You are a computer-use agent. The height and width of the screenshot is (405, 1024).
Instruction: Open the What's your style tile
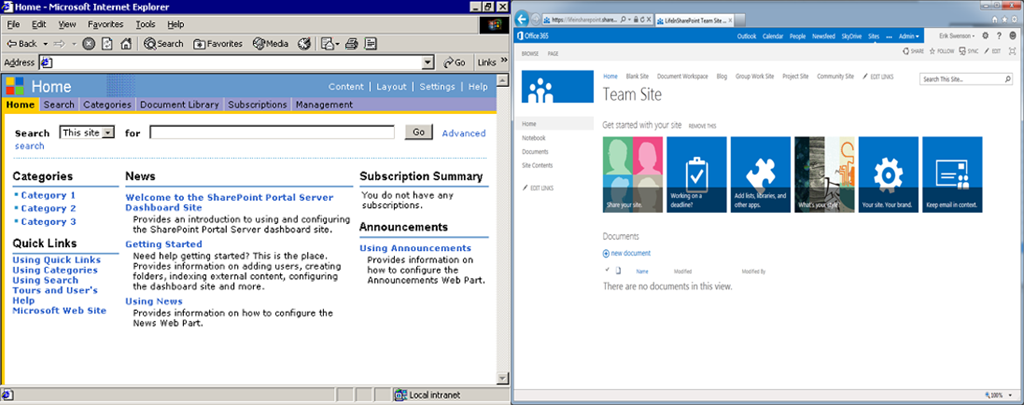(x=825, y=174)
